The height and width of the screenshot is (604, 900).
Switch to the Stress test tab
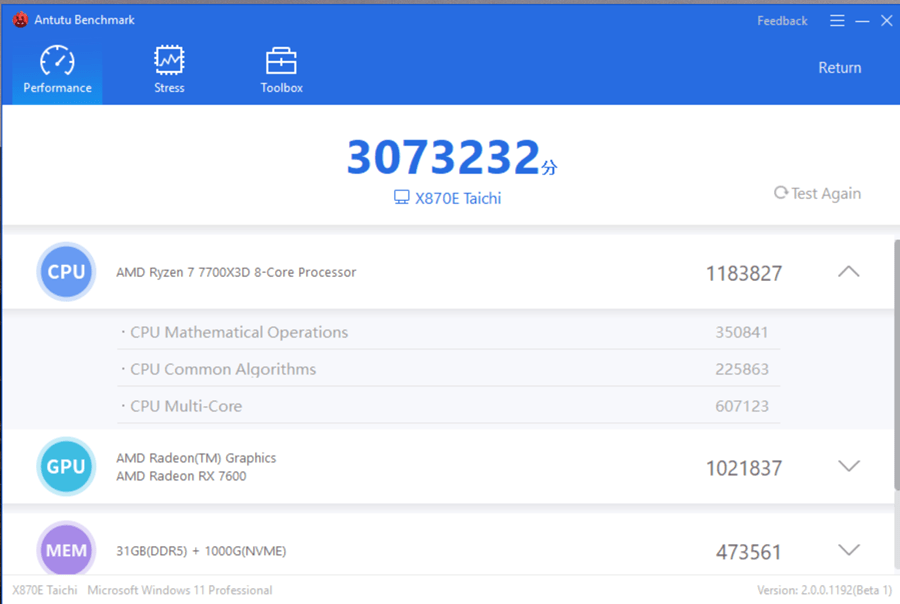[x=169, y=70]
